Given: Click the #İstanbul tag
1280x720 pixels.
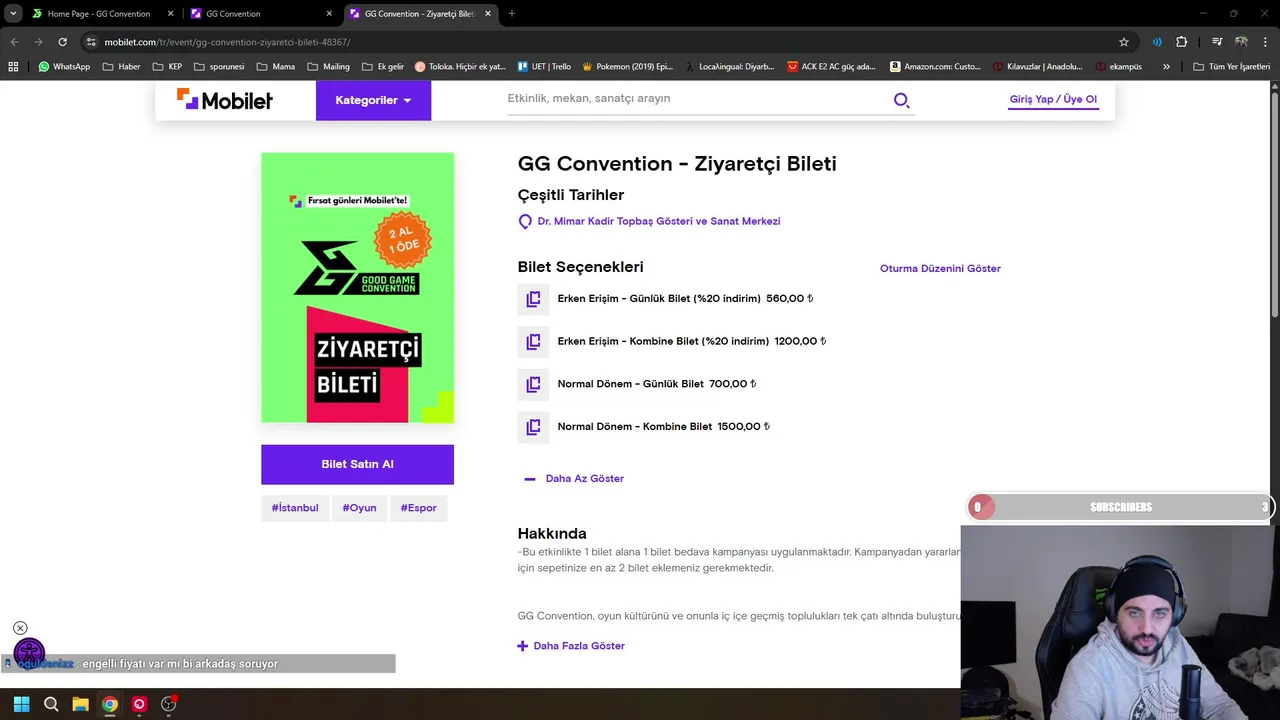Looking at the screenshot, I should (295, 508).
